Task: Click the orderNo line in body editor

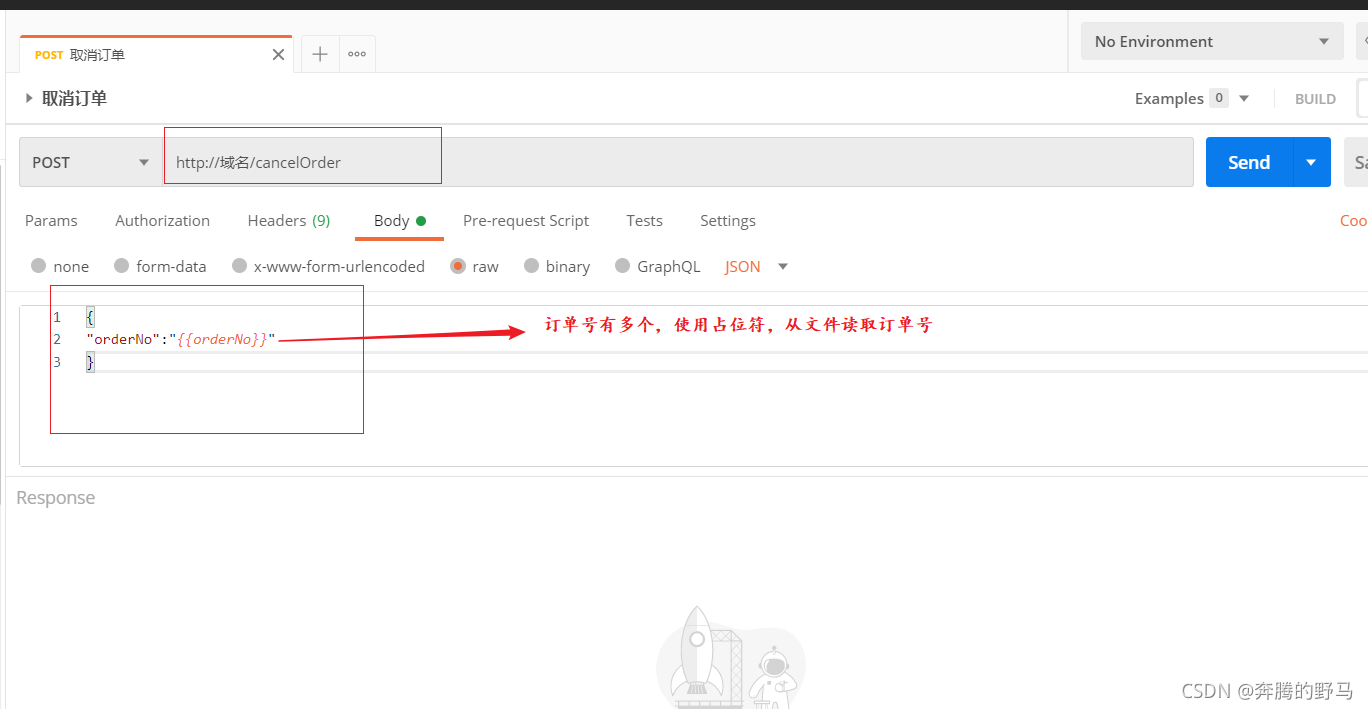Action: (180, 339)
